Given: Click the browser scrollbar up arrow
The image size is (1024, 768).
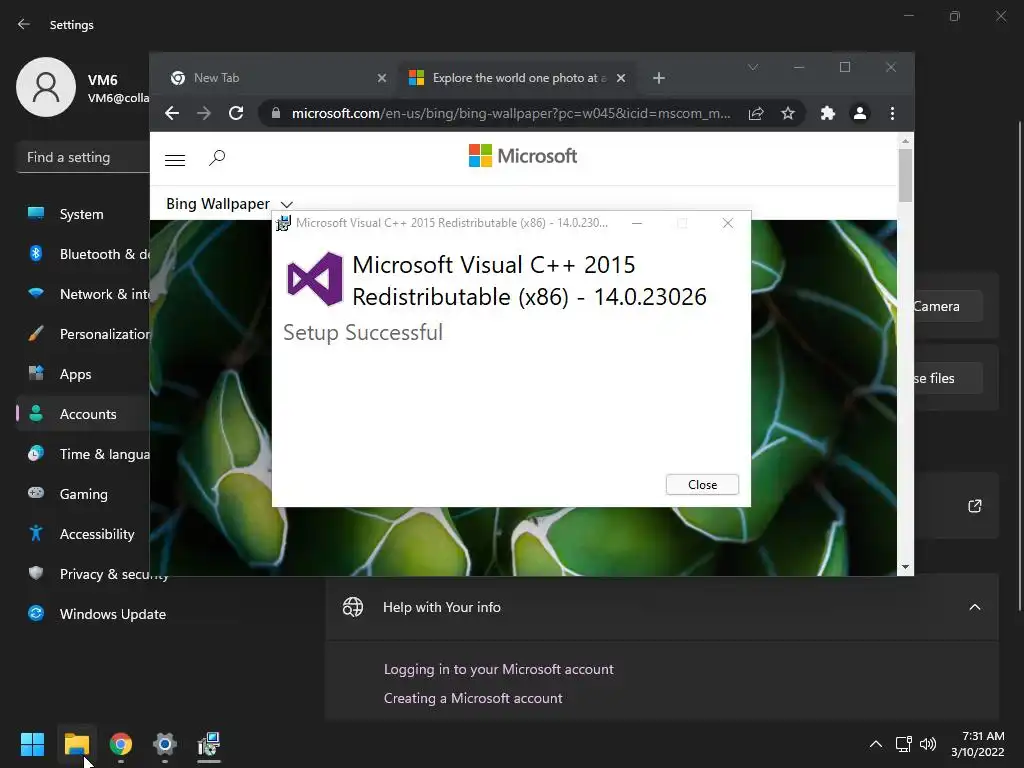Looking at the screenshot, I should [905, 140].
